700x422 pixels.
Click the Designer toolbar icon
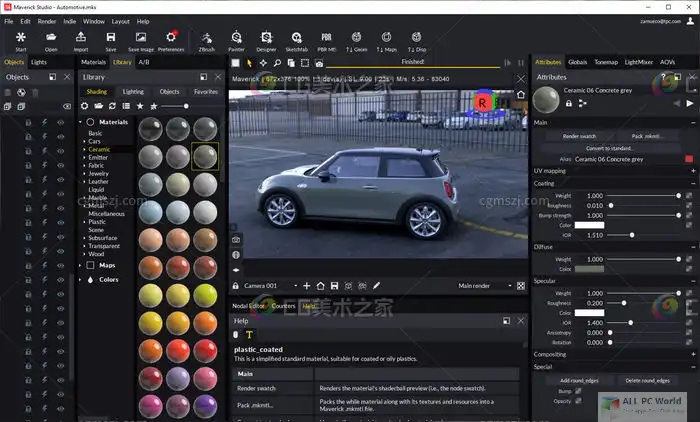point(266,37)
